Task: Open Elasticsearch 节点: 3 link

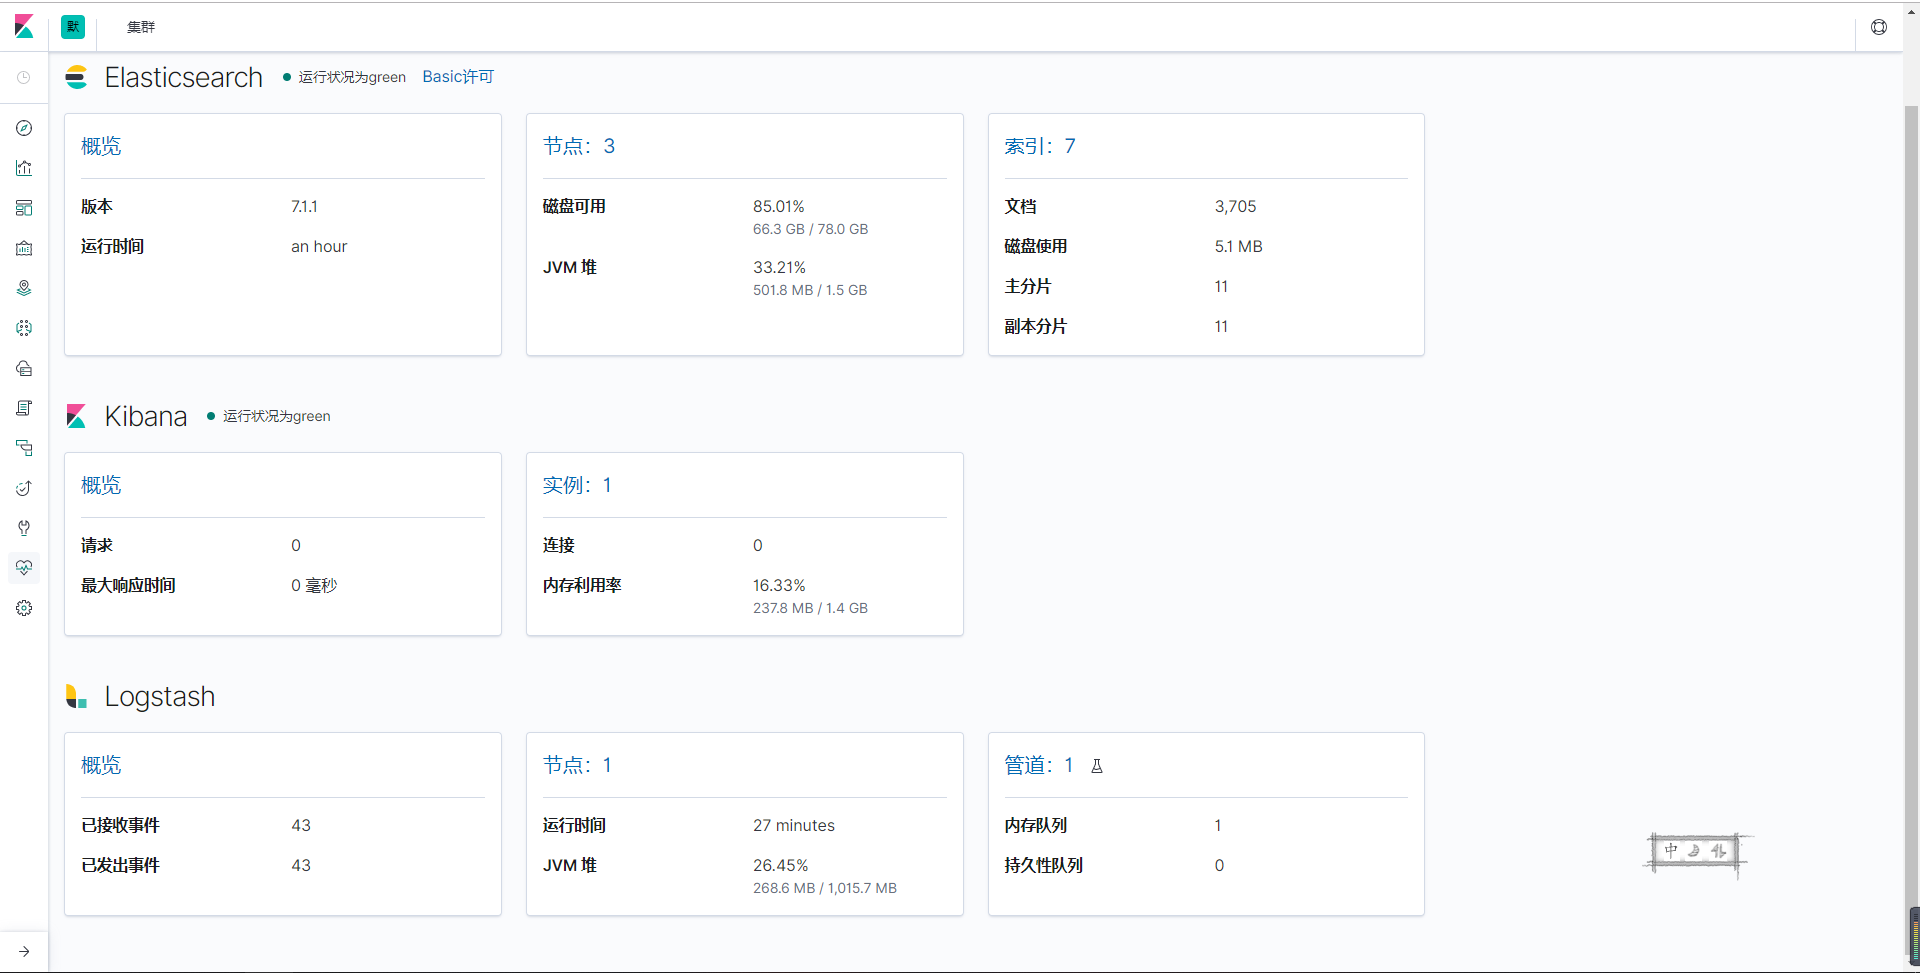Action: coord(579,146)
